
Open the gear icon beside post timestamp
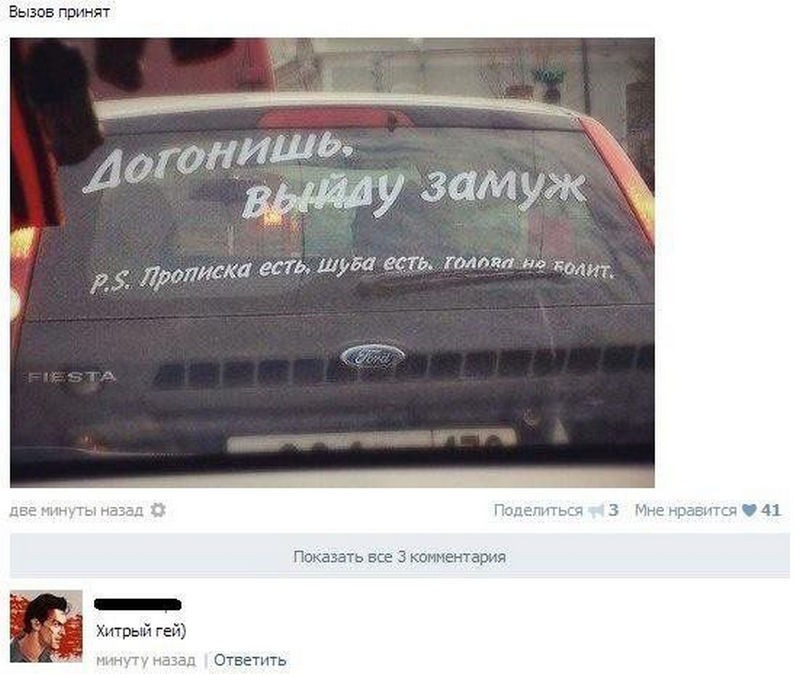click(158, 510)
